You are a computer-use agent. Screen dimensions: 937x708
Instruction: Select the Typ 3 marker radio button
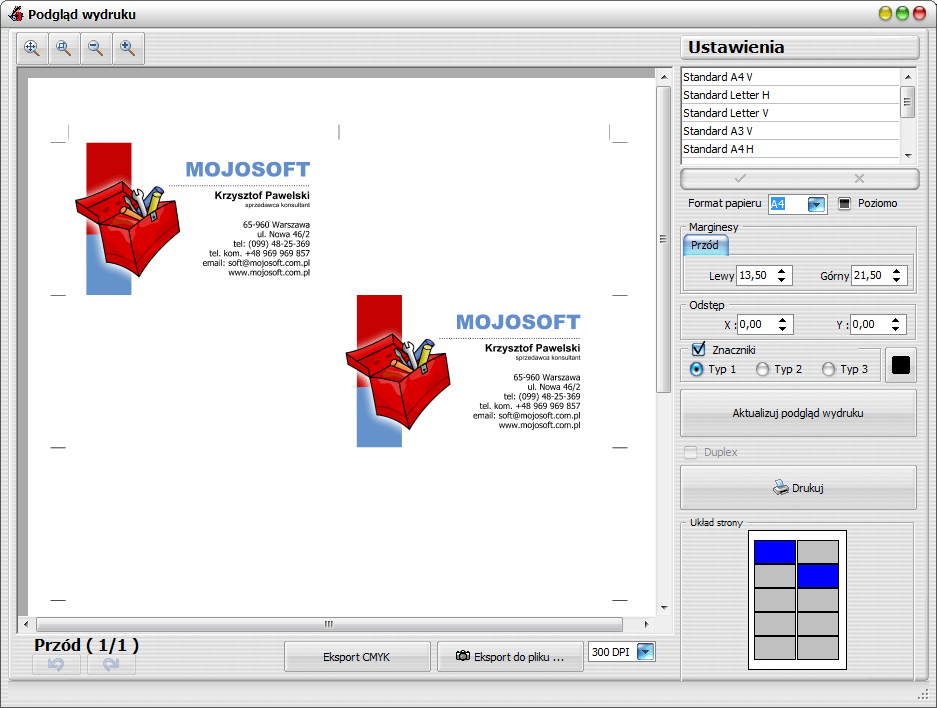[x=828, y=369]
